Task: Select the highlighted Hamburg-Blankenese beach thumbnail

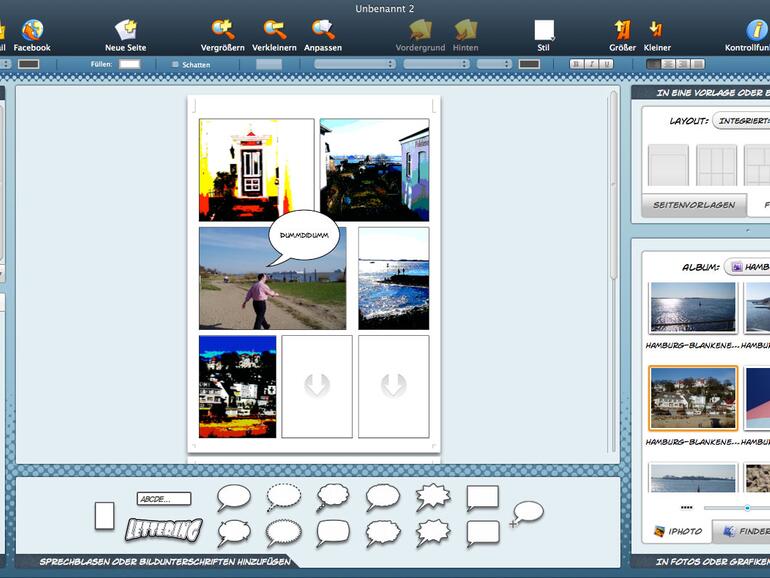Action: pyautogui.click(x=692, y=397)
